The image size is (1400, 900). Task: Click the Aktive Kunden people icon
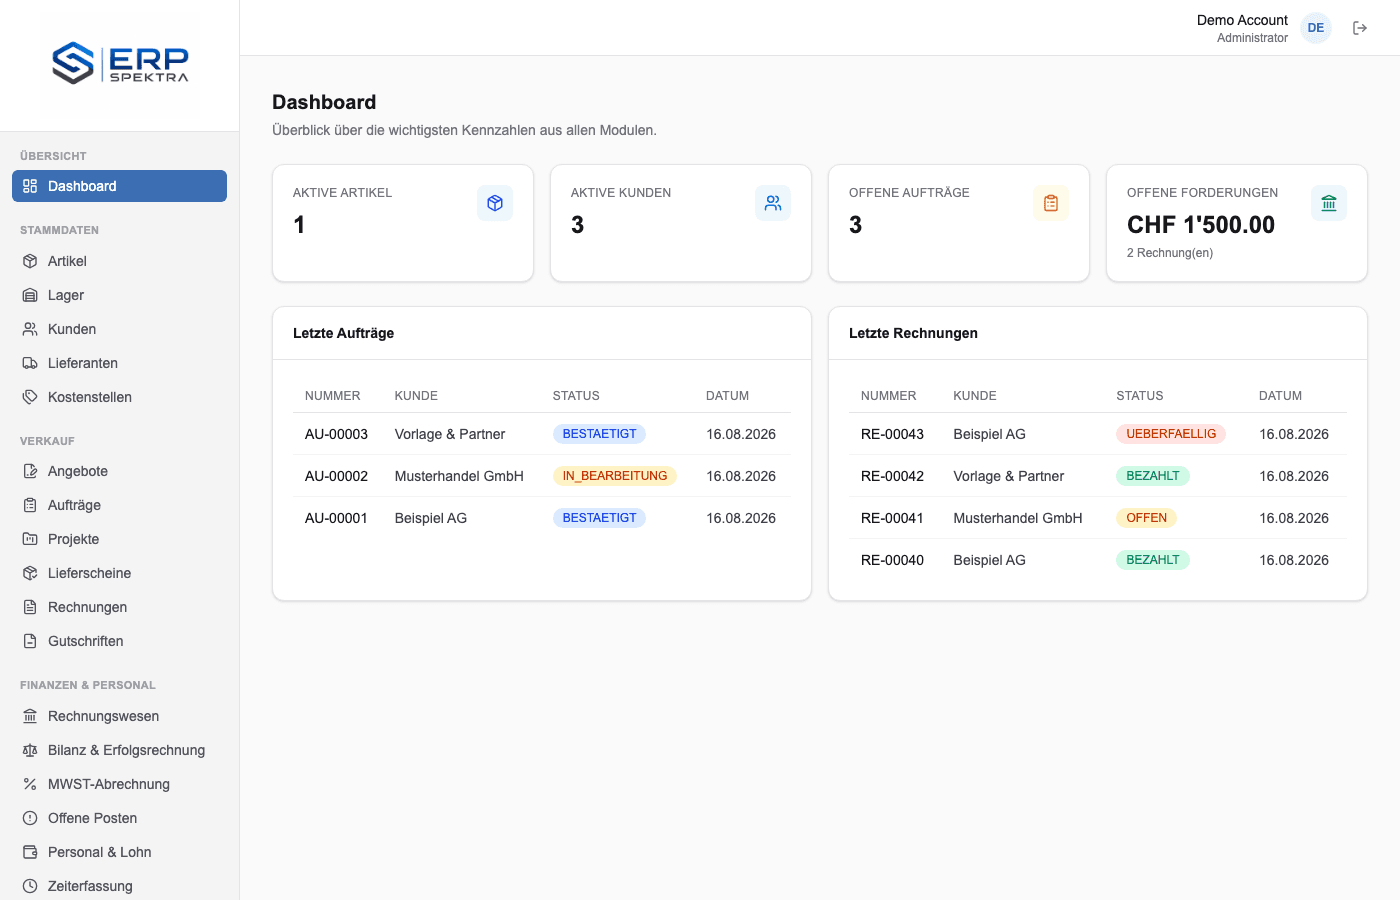(773, 203)
